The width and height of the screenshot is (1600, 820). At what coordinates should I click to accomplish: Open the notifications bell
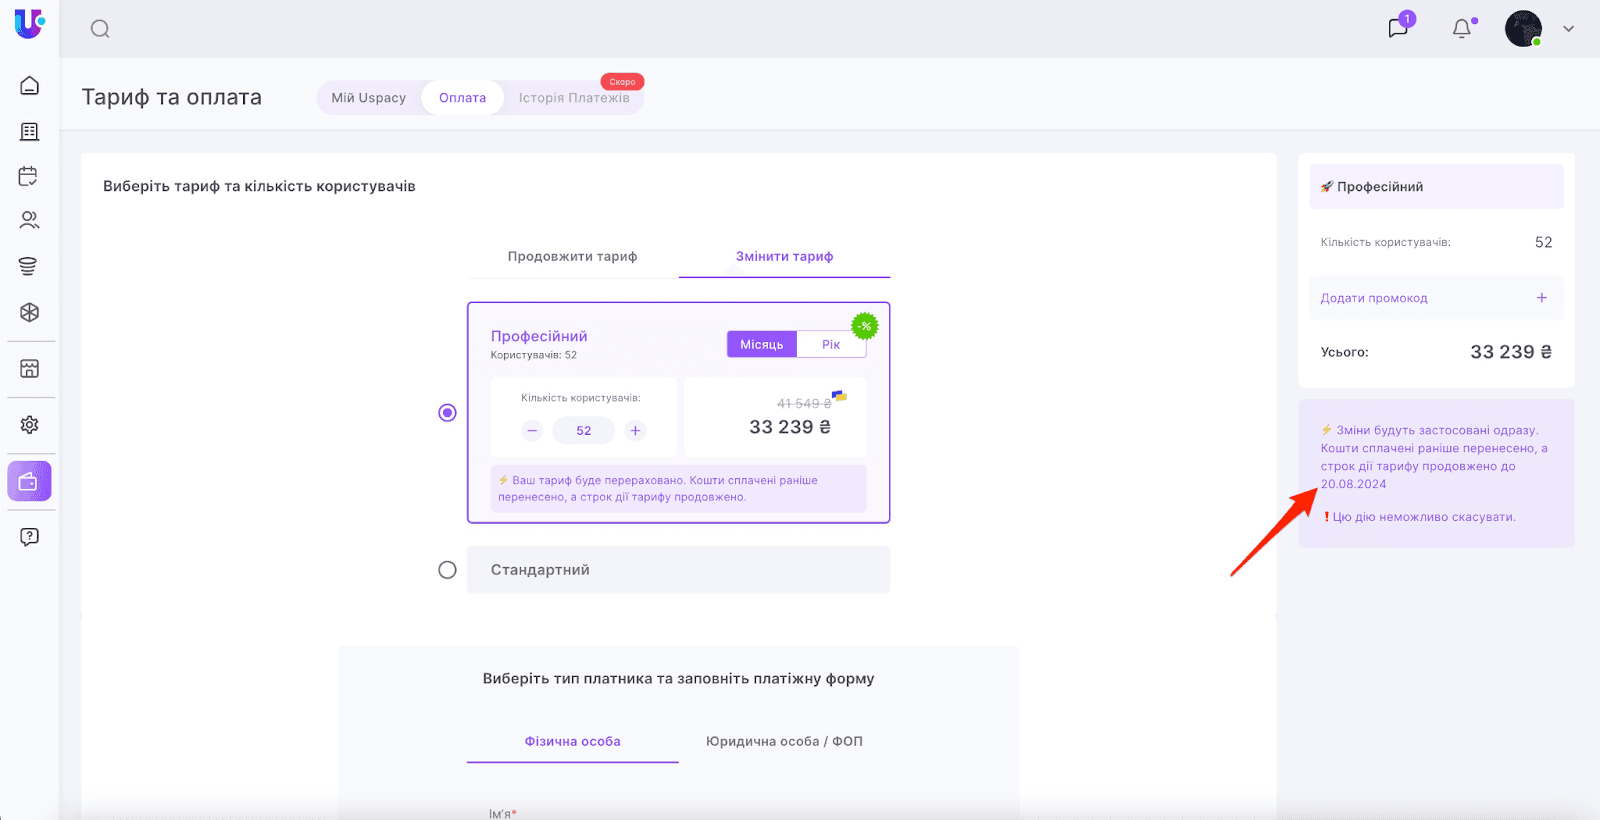pos(1462,28)
